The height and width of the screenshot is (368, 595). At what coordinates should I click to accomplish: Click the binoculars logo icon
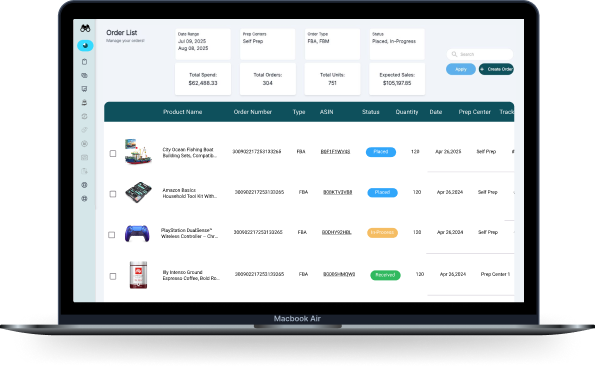pyautogui.click(x=85, y=28)
